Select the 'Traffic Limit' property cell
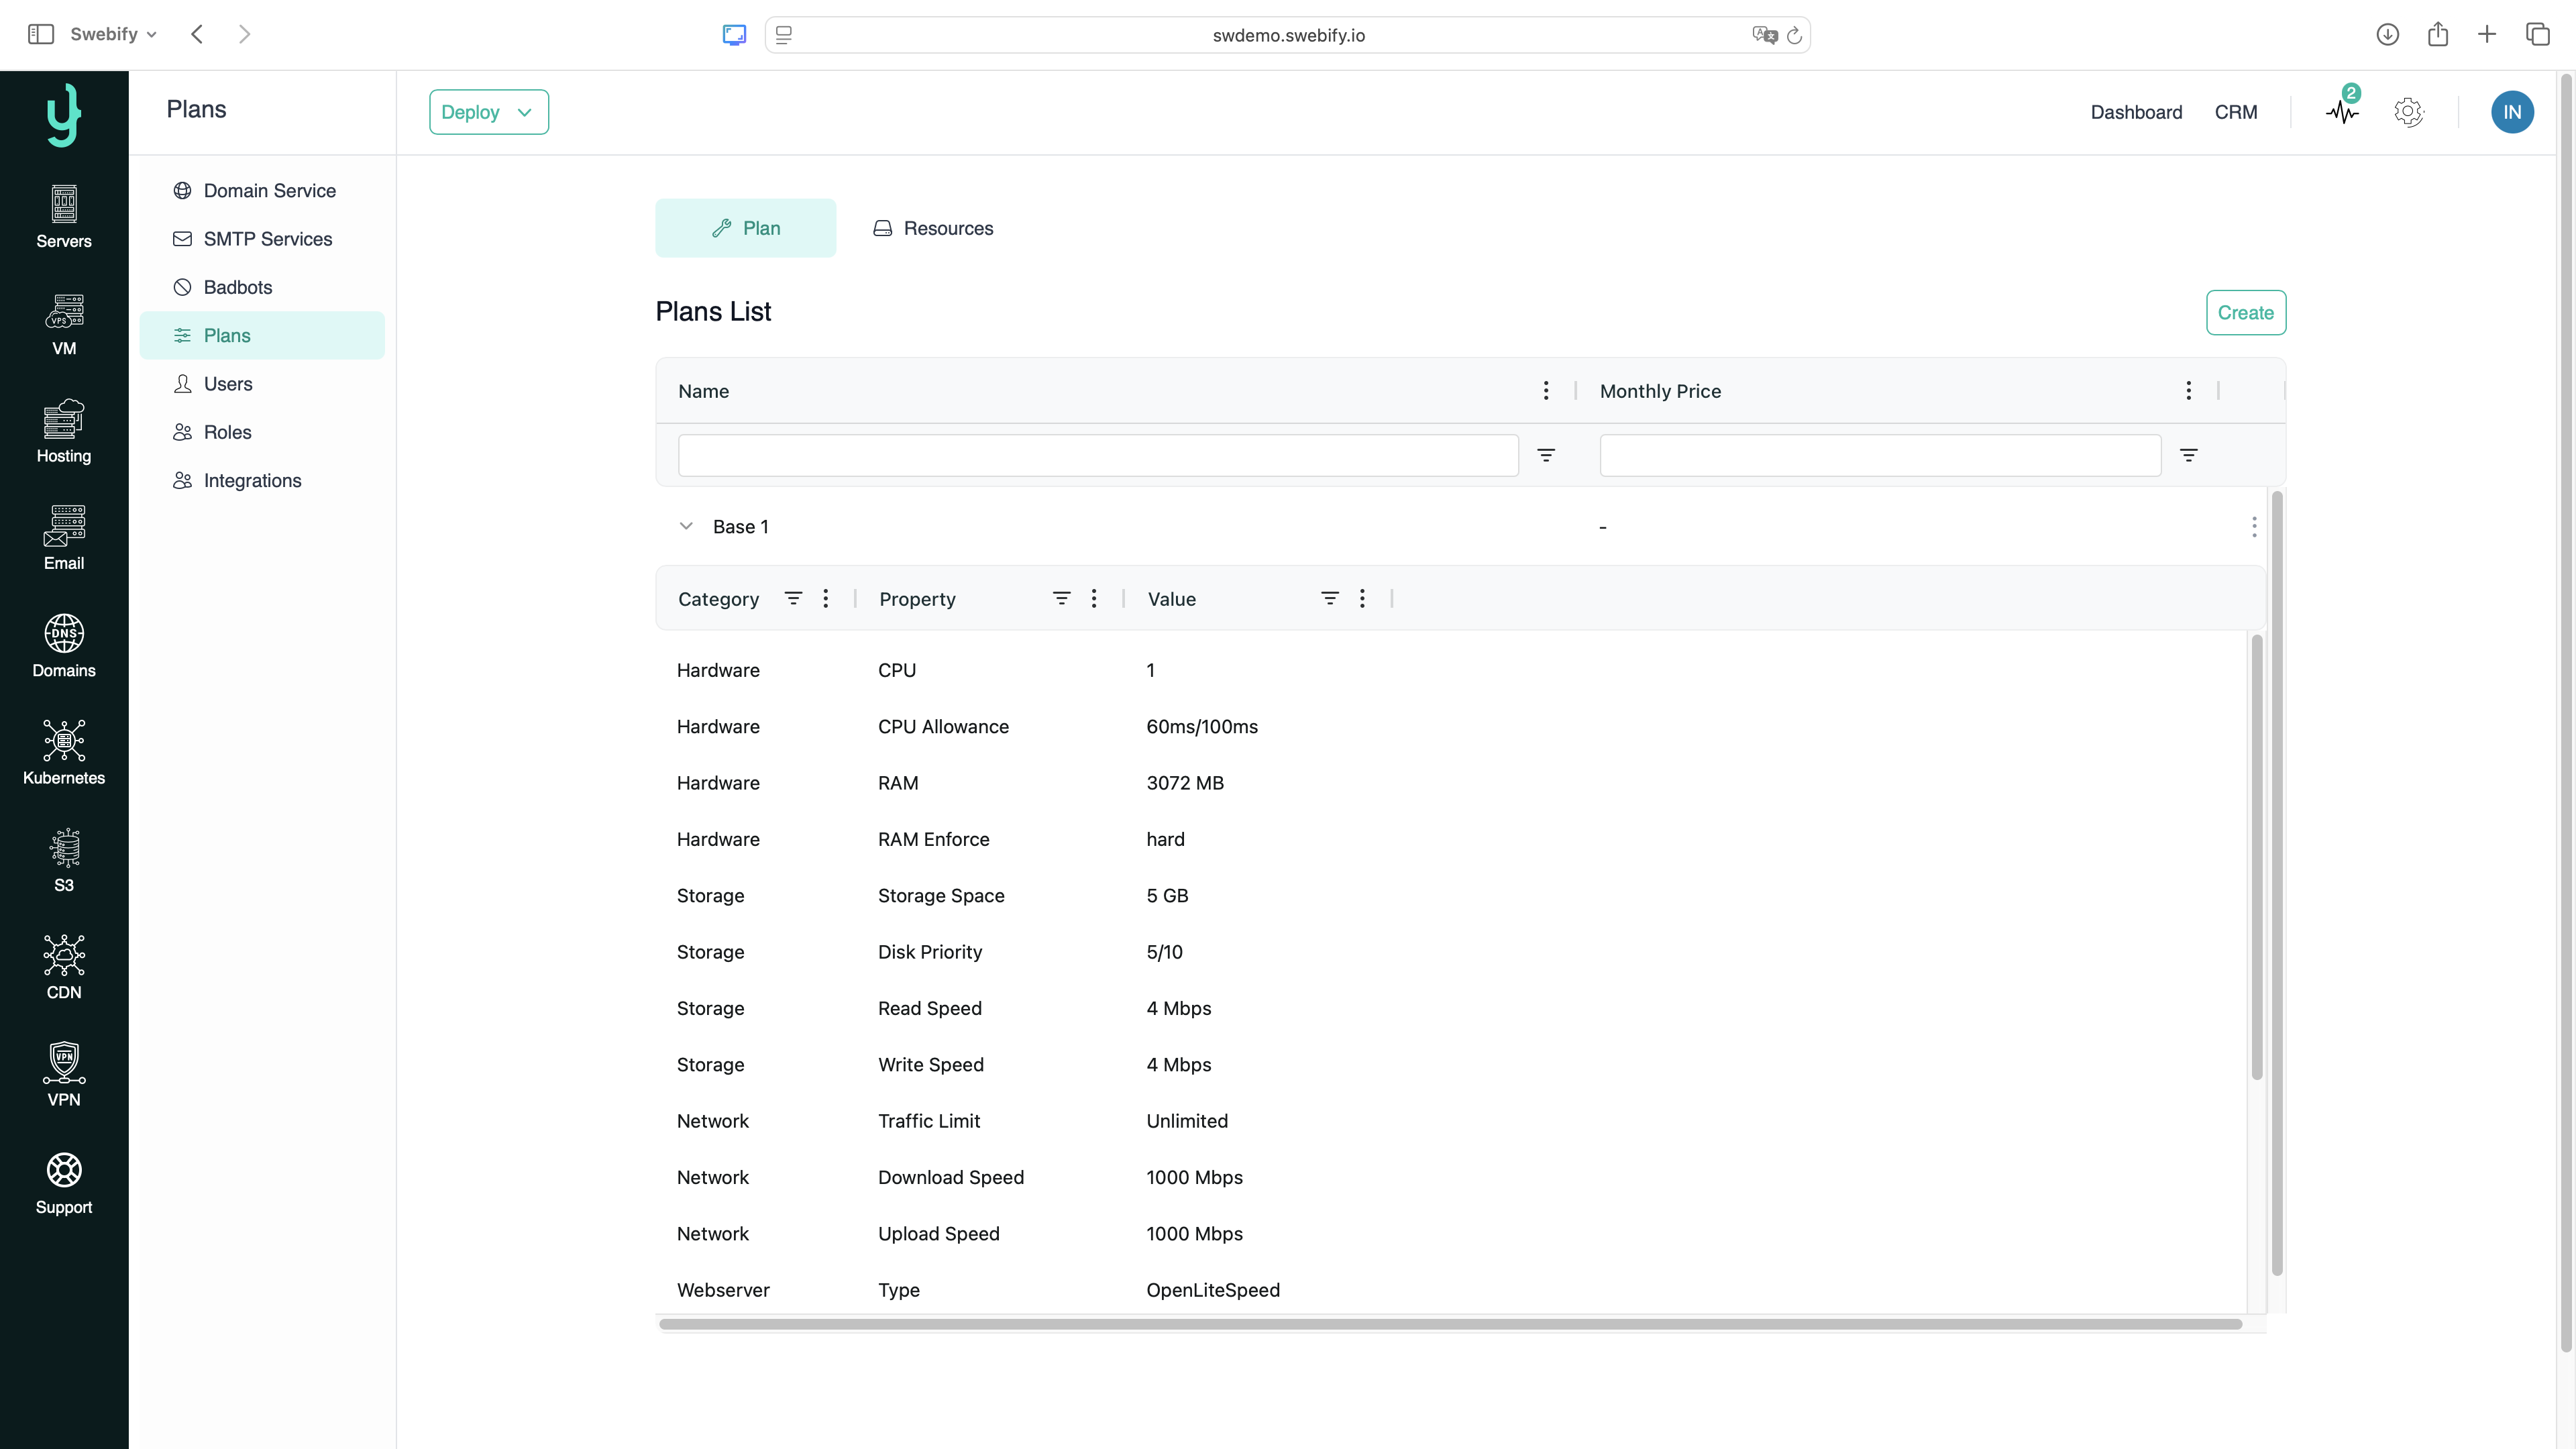Viewport: 2576px width, 1449px height. [x=929, y=1121]
